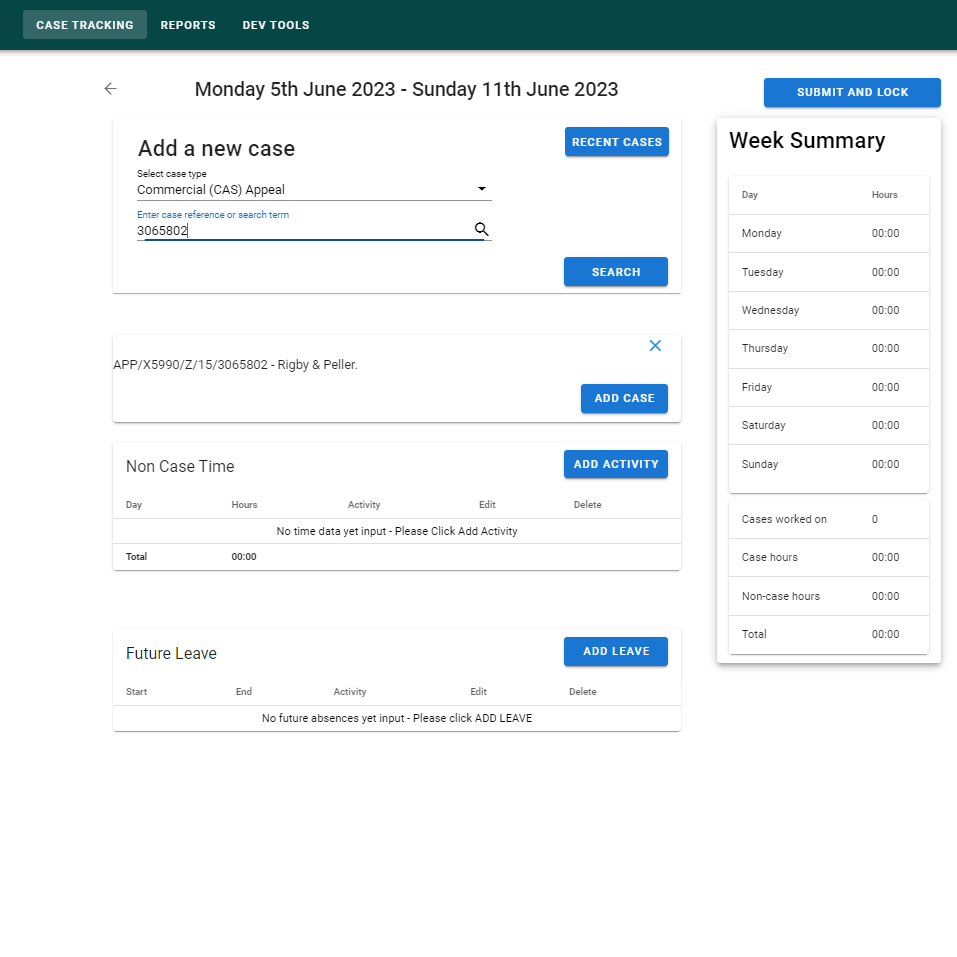
Task: Show Recent Cases
Action: pyautogui.click(x=616, y=142)
